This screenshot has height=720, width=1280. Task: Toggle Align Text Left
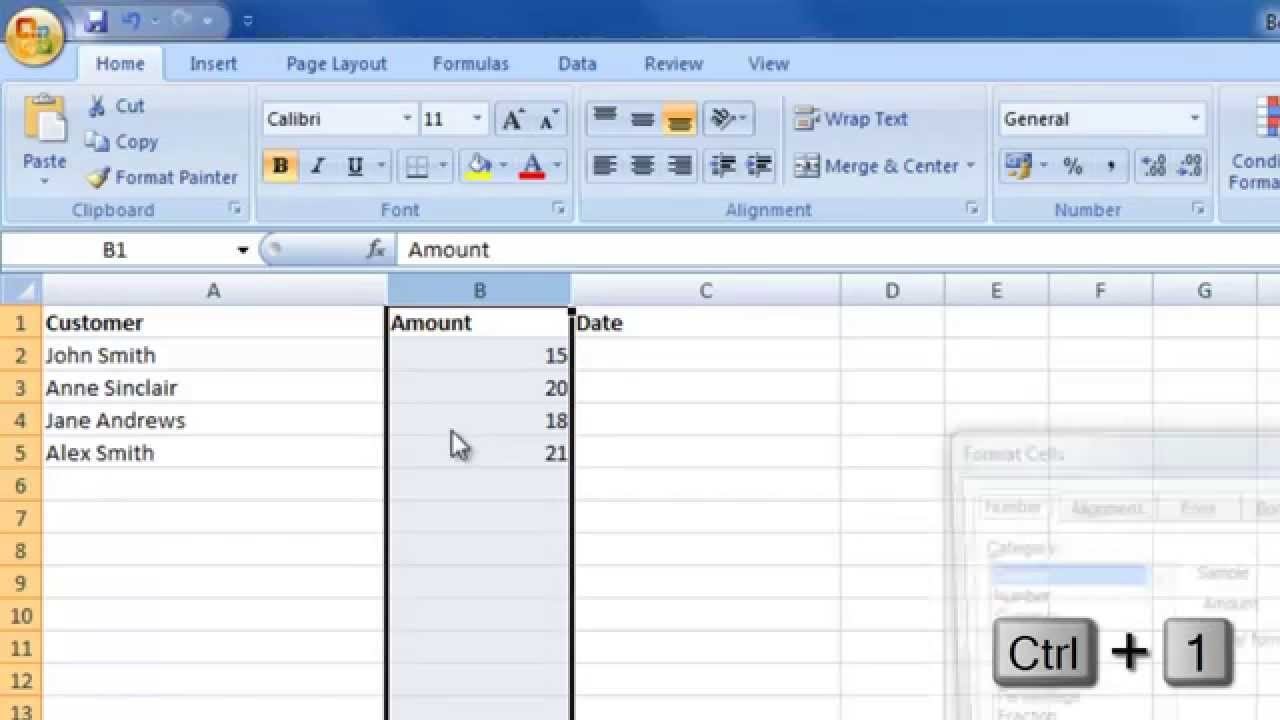(x=605, y=166)
